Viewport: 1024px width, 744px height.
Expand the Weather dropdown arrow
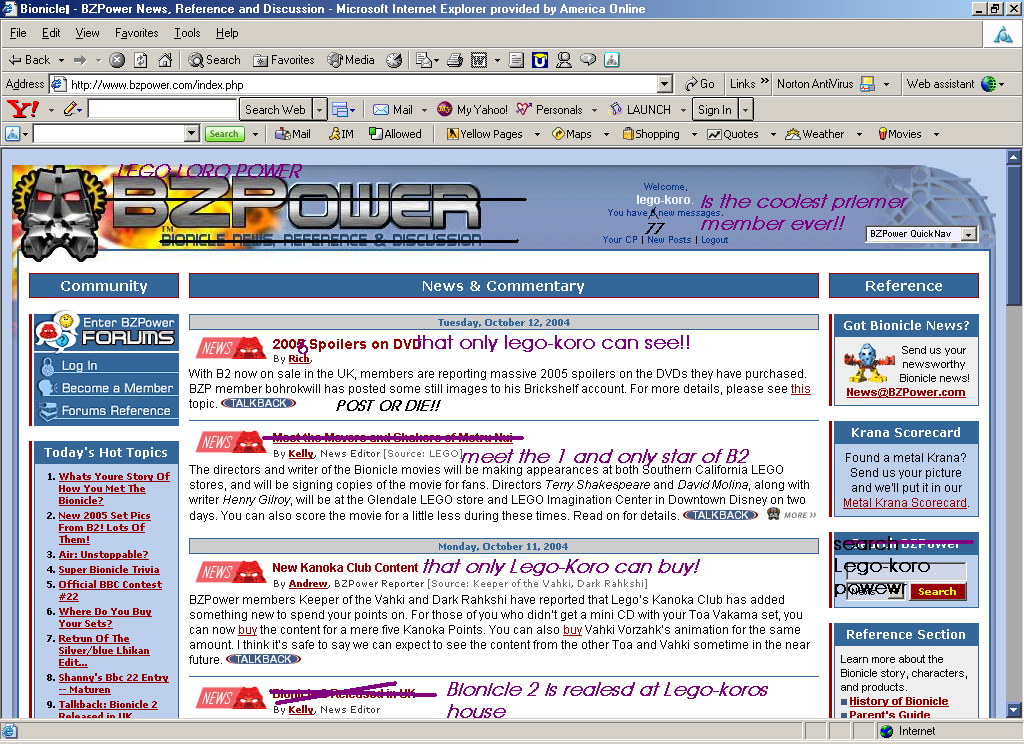[x=859, y=134]
